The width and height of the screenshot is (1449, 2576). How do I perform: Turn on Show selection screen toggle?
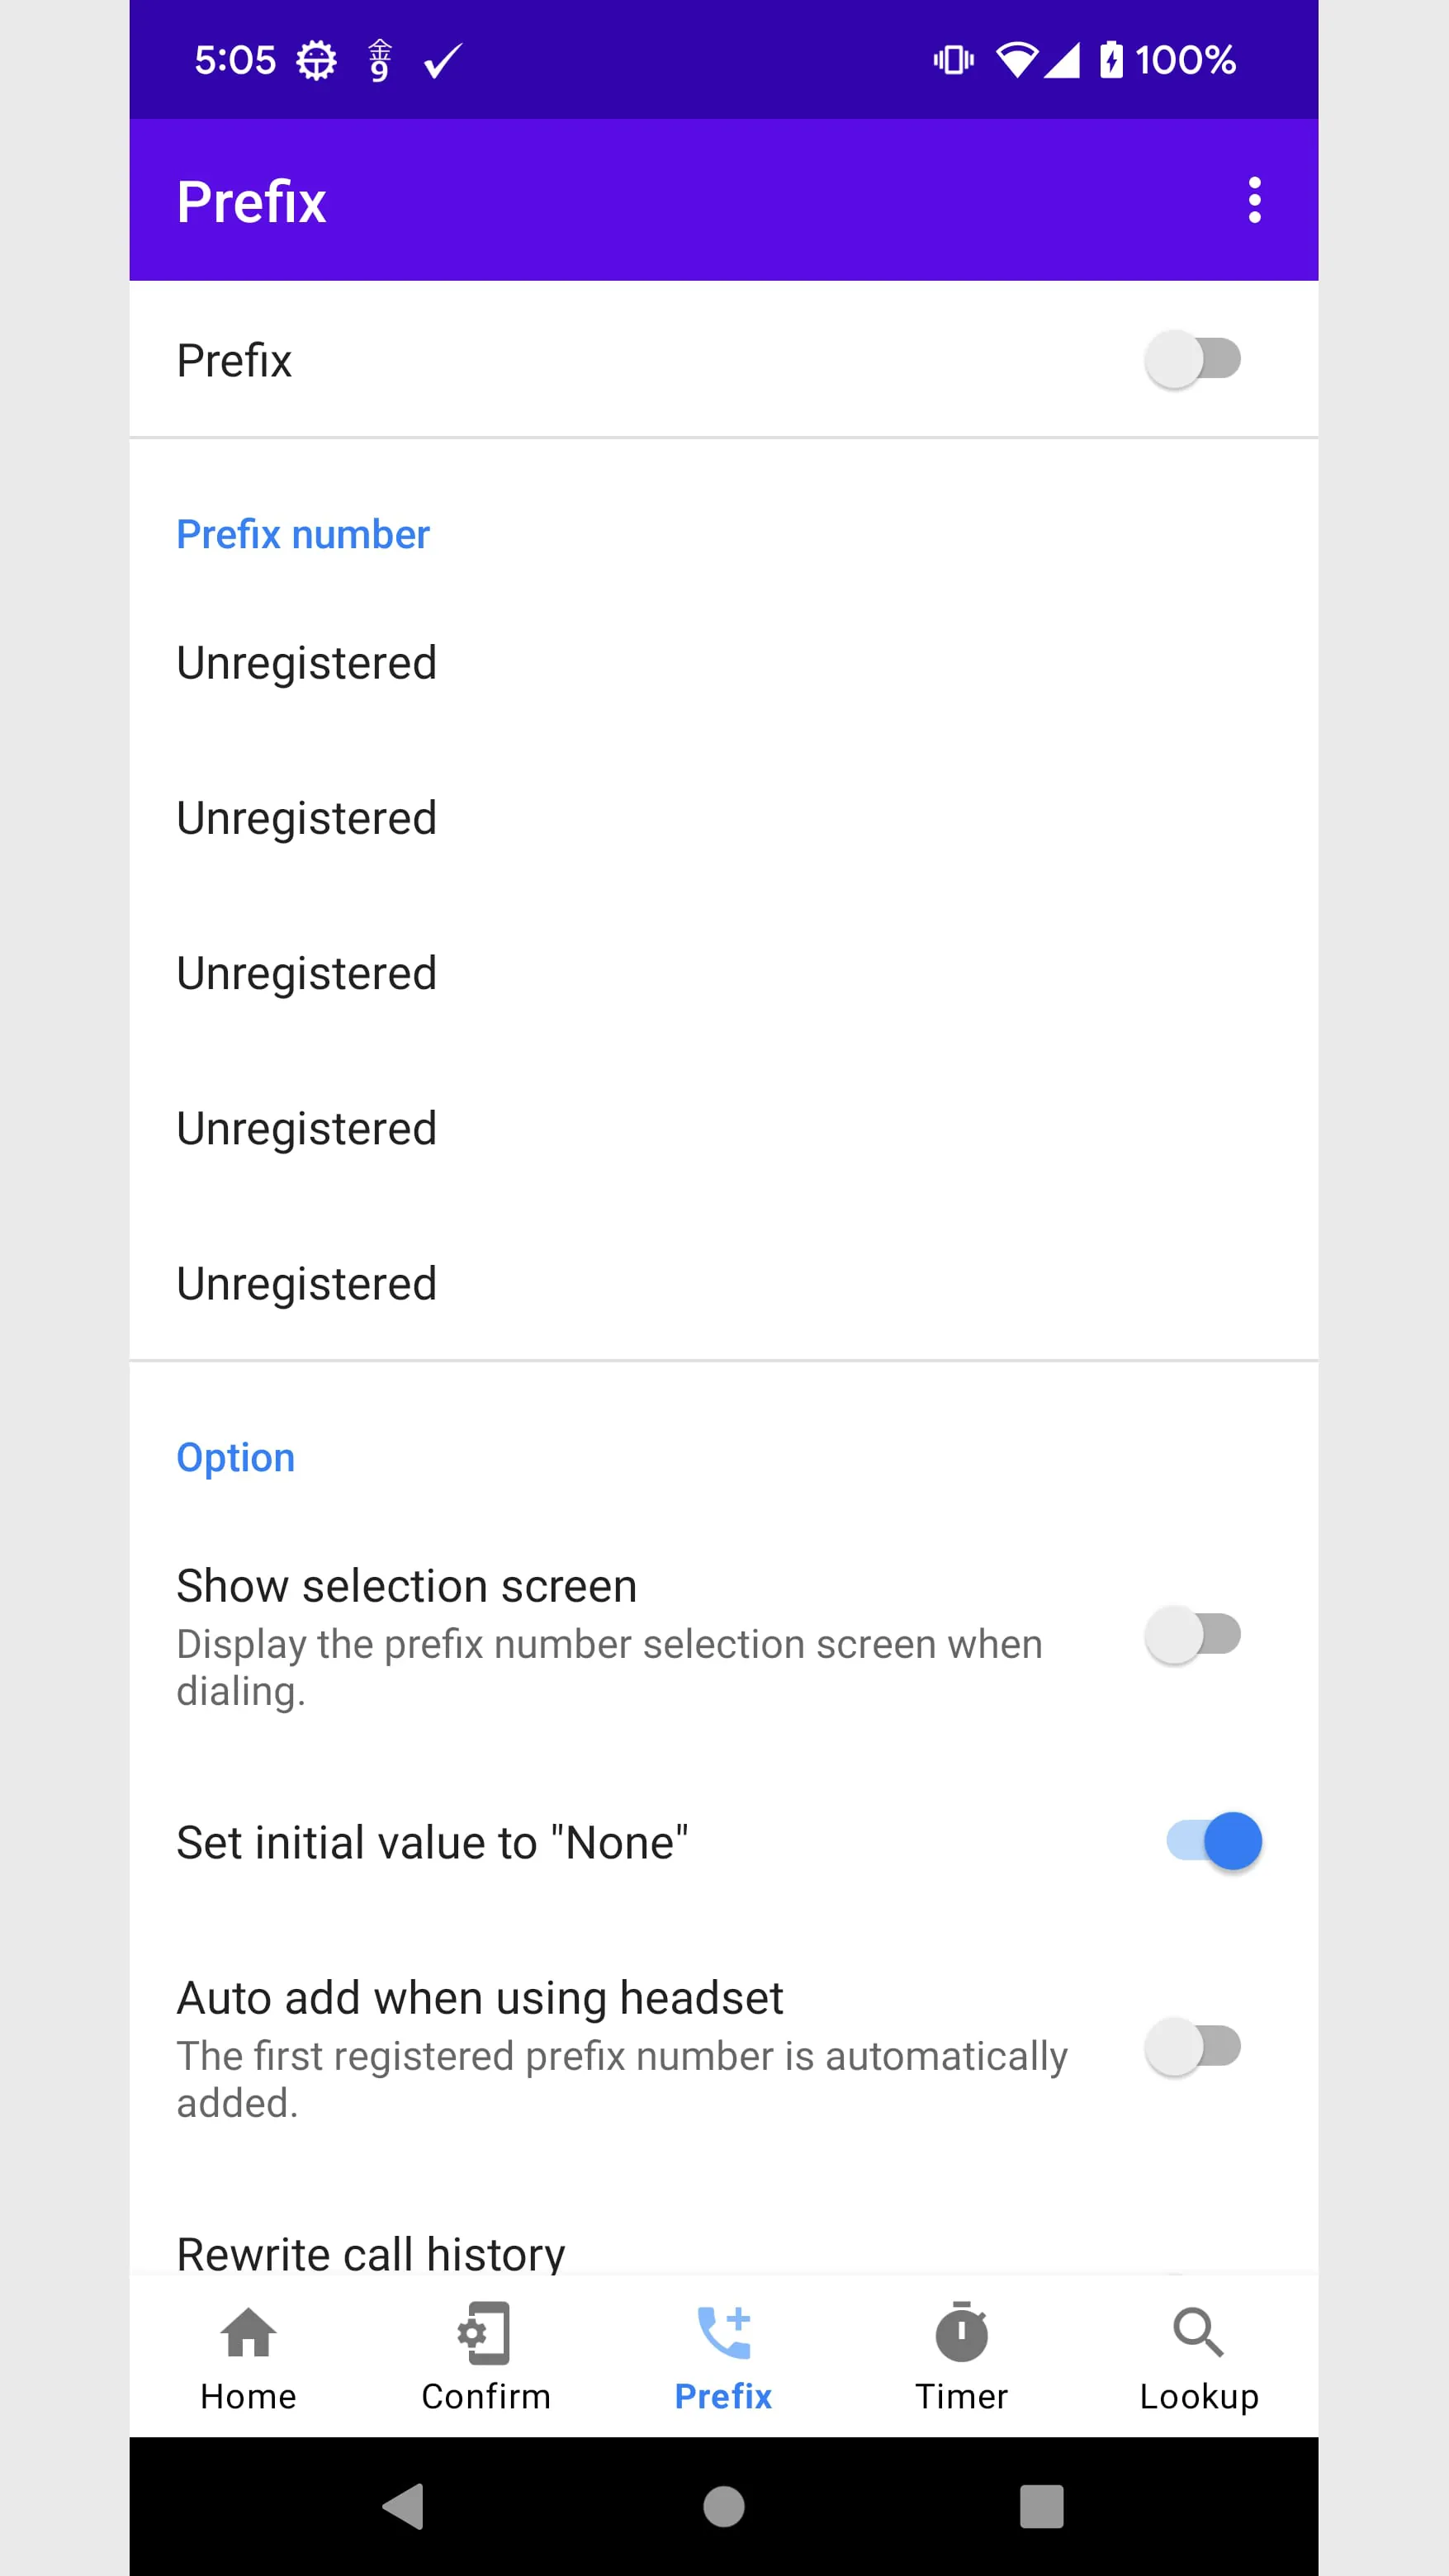pyautogui.click(x=1193, y=1635)
